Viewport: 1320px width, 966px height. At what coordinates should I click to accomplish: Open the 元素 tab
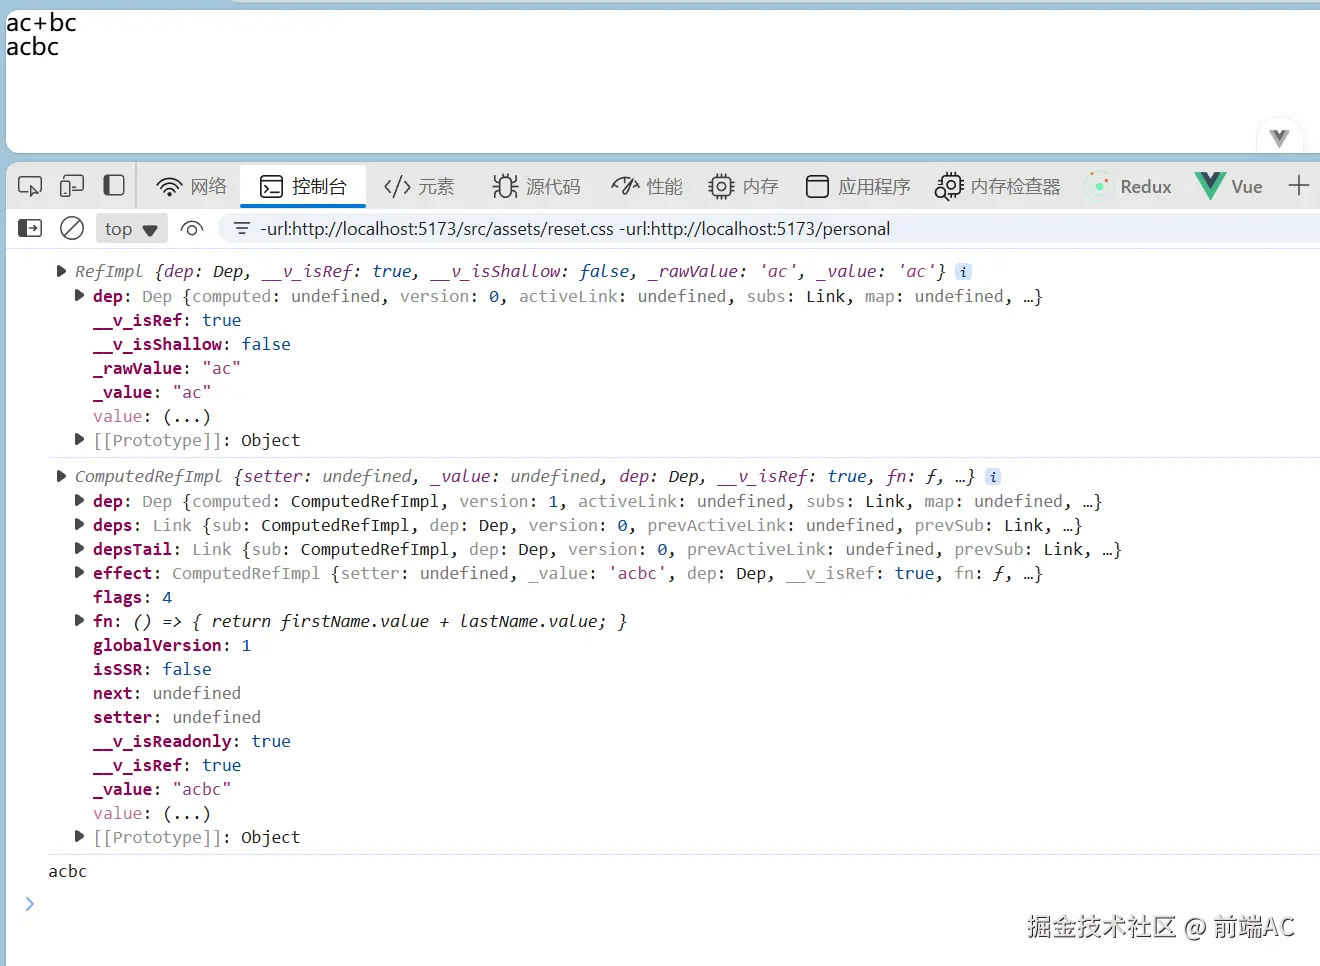coord(419,186)
